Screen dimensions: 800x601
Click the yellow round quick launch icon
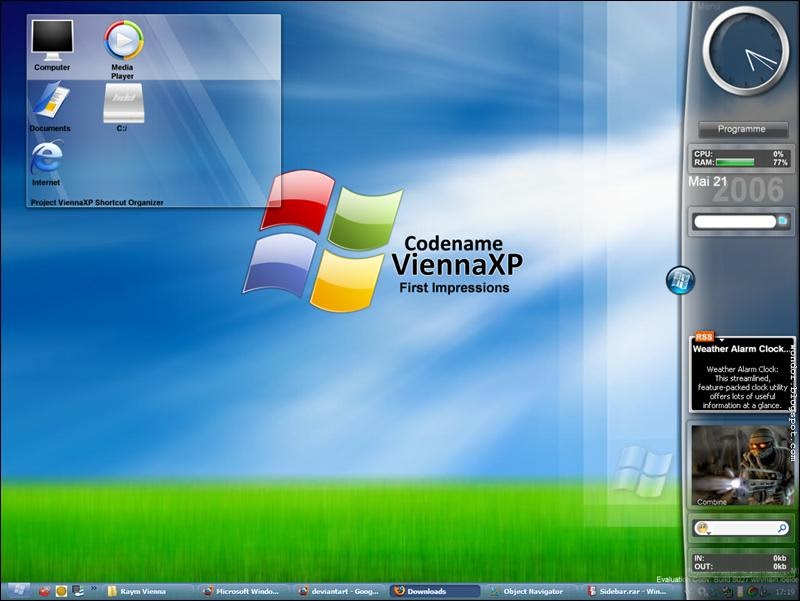tap(61, 591)
